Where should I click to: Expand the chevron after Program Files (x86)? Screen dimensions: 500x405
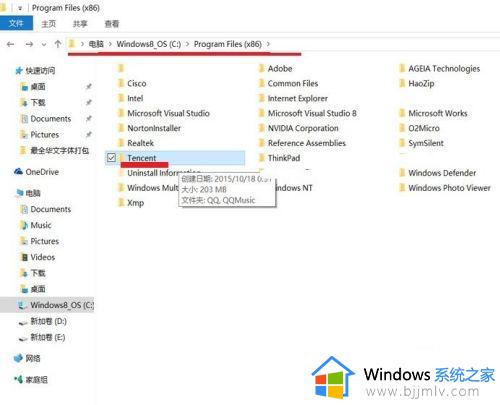[x=268, y=44]
